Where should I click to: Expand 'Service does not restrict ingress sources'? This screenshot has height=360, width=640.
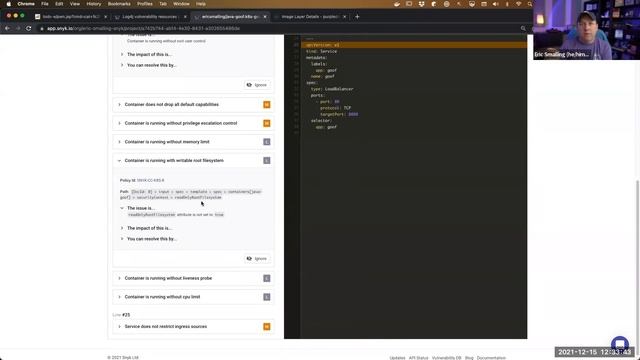[x=193, y=327]
